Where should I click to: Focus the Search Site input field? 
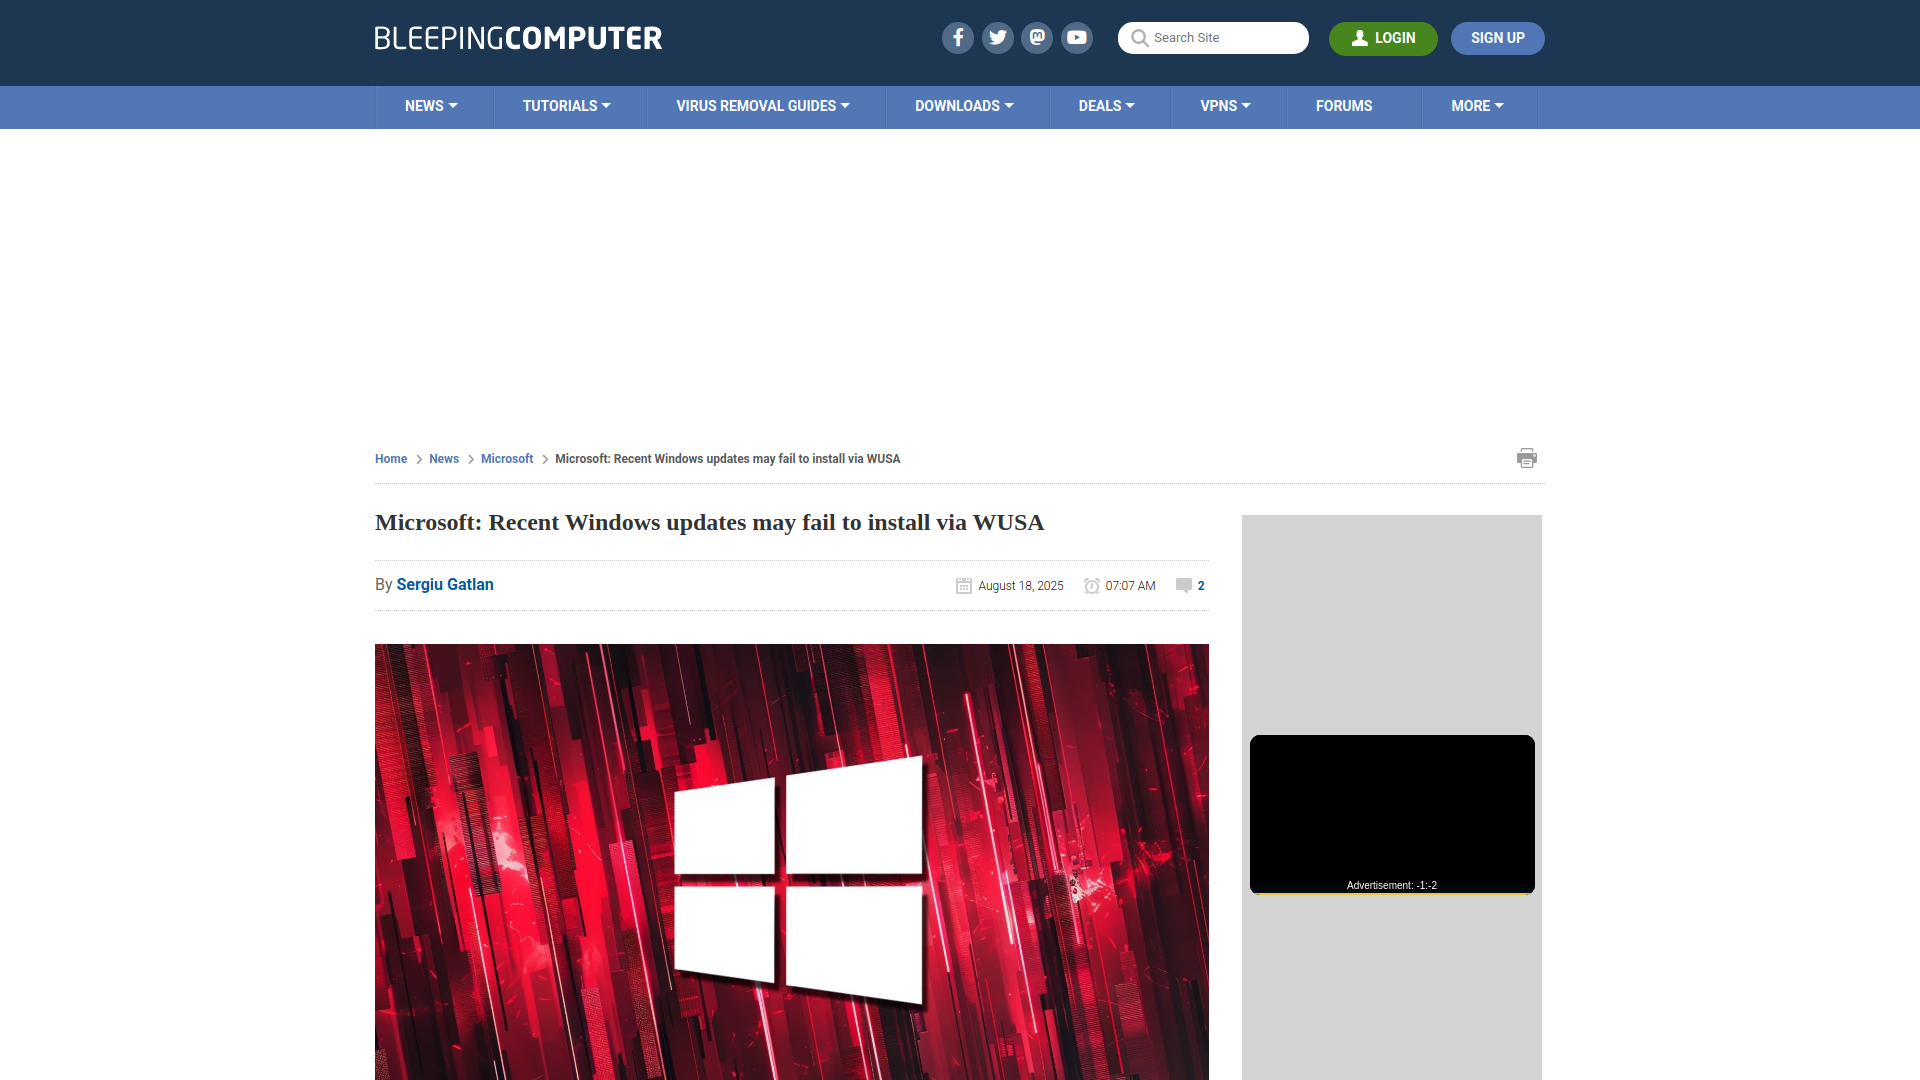pyautogui.click(x=1213, y=38)
